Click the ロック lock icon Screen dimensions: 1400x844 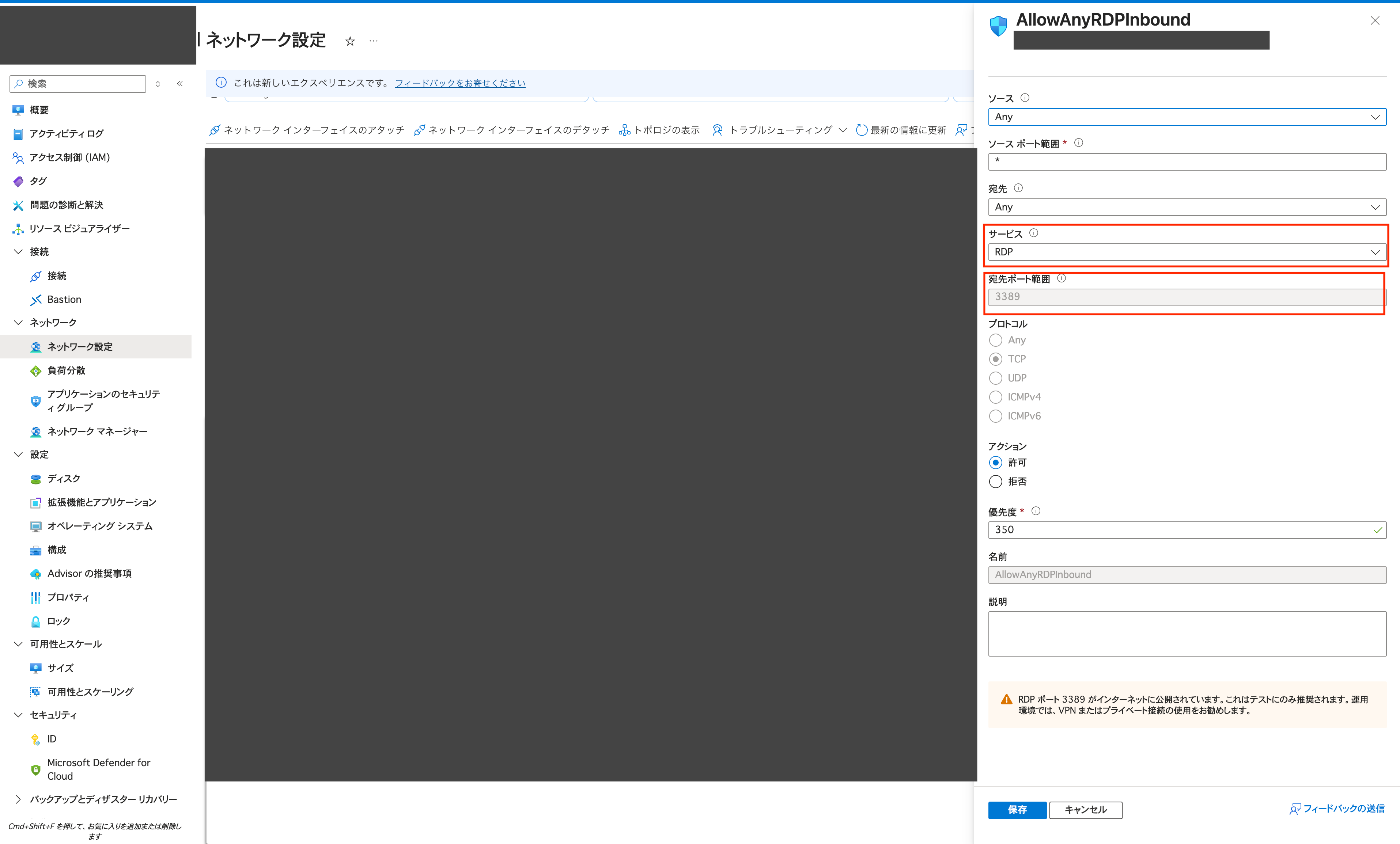point(36,622)
